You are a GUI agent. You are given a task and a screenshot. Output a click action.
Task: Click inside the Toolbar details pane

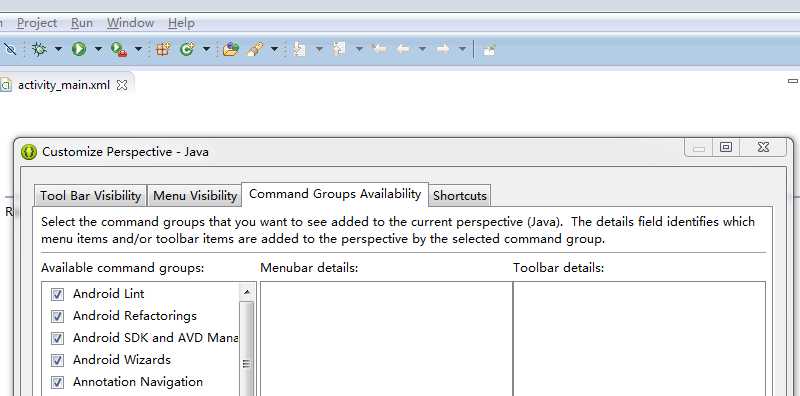pos(639,339)
